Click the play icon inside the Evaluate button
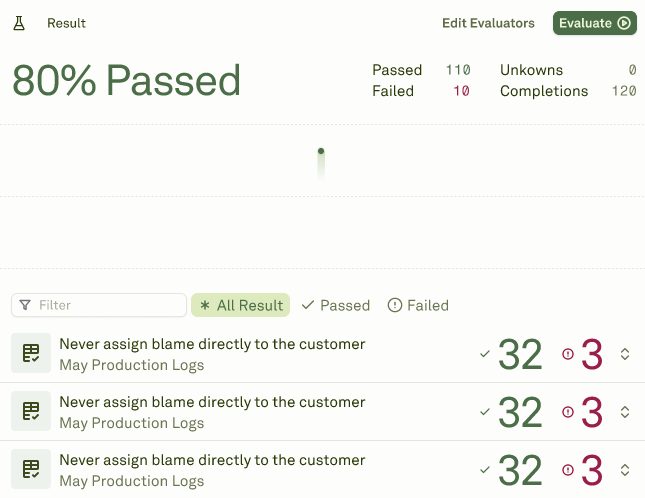The image size is (645, 498). click(x=624, y=23)
